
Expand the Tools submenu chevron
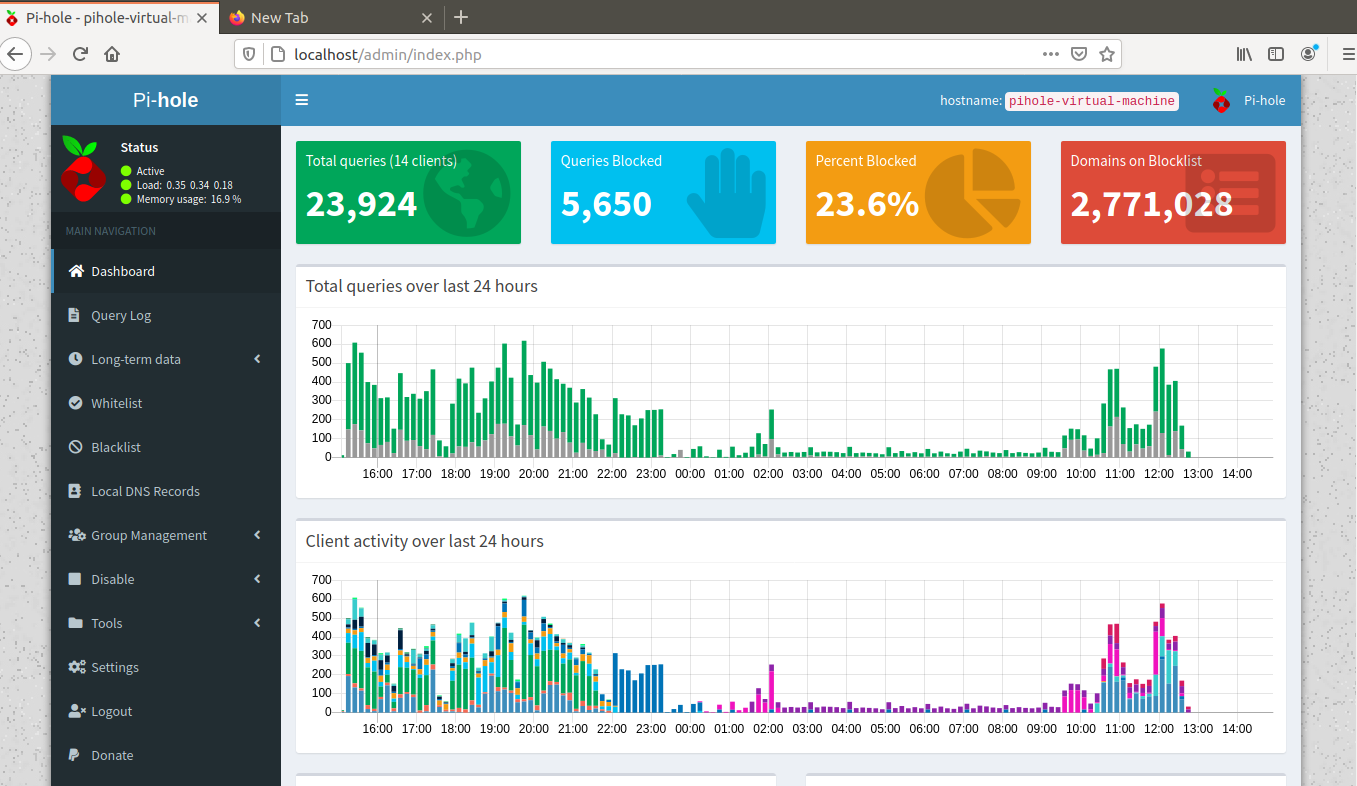tap(257, 623)
